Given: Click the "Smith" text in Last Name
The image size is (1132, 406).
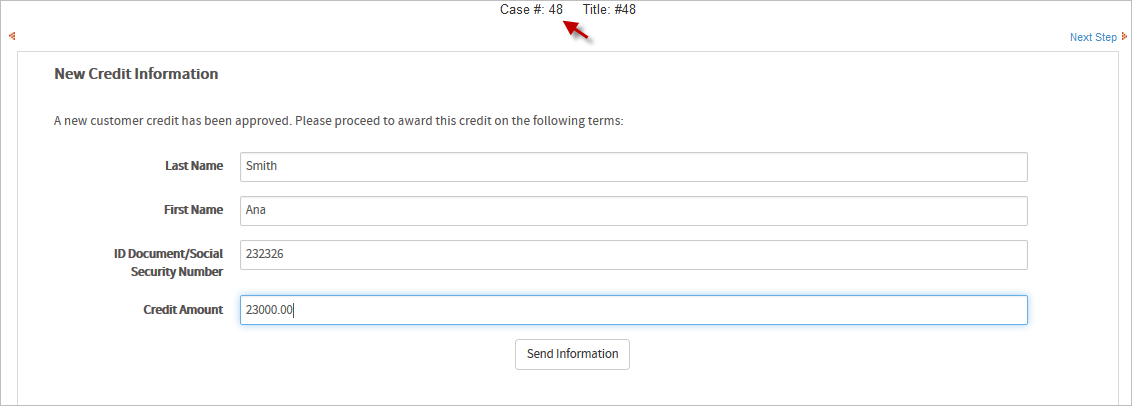Looking at the screenshot, I should coord(261,167).
